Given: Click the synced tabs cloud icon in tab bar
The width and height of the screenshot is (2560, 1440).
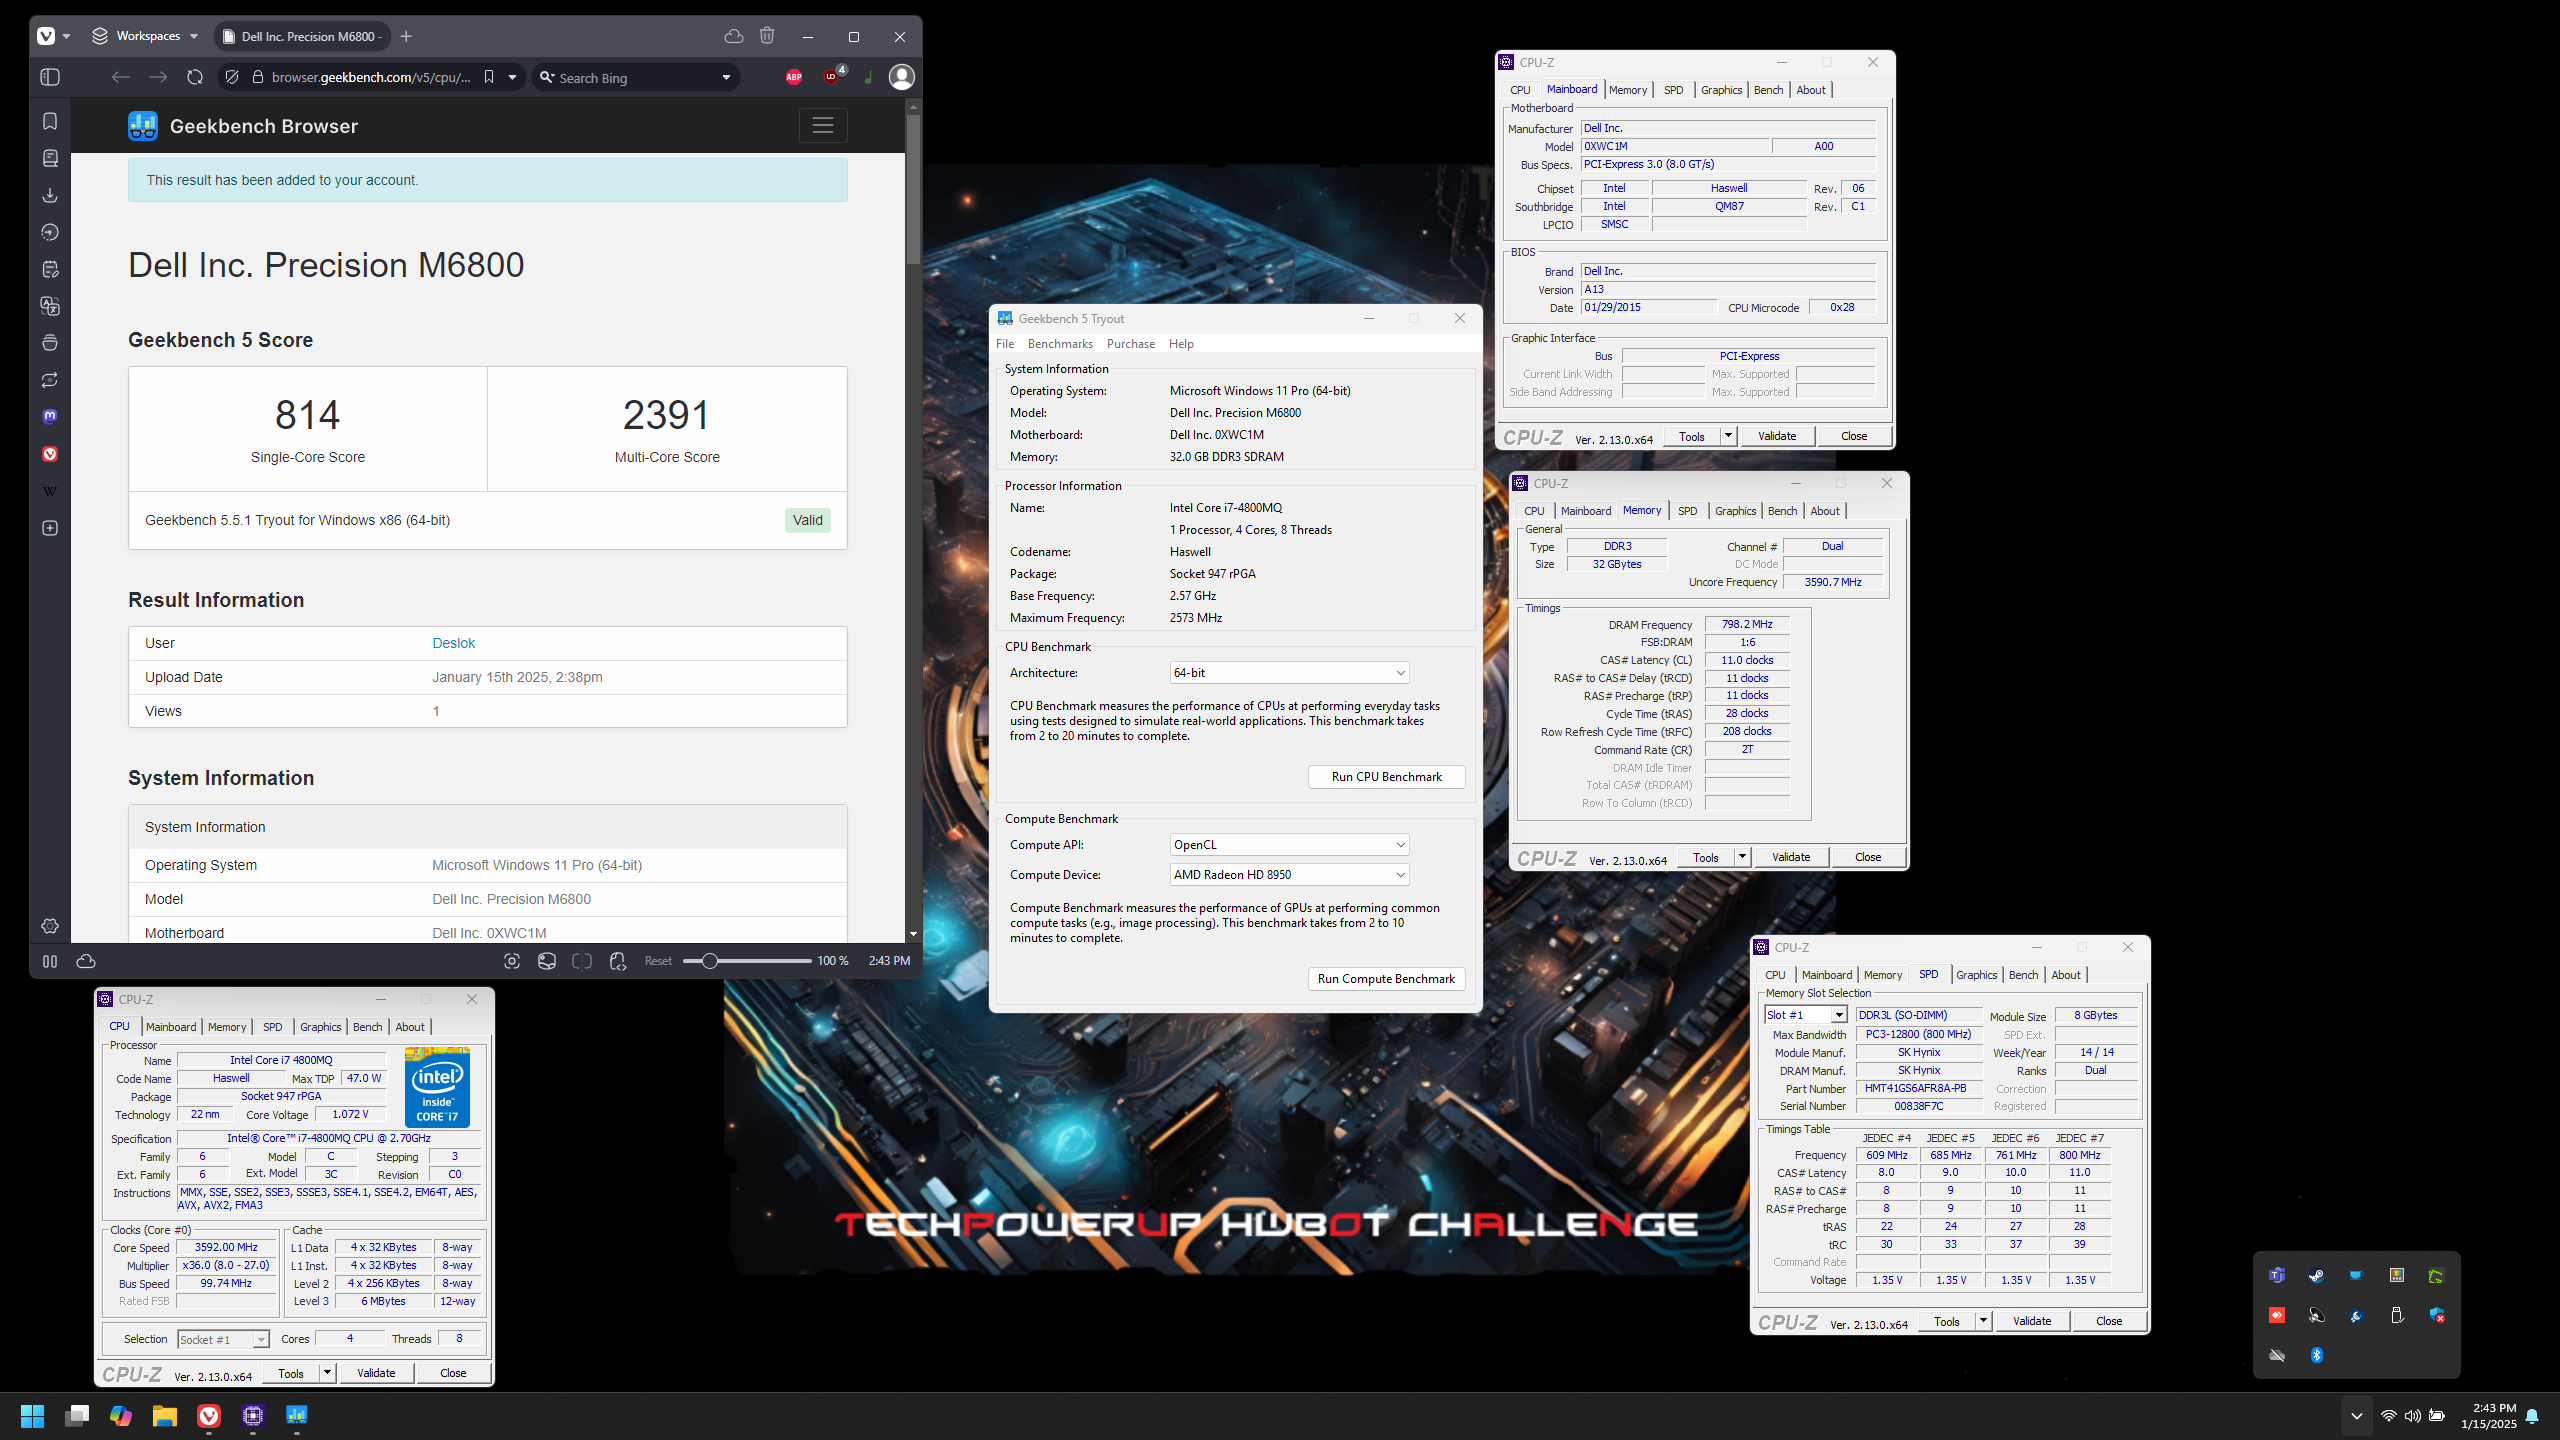Looking at the screenshot, I should (733, 36).
